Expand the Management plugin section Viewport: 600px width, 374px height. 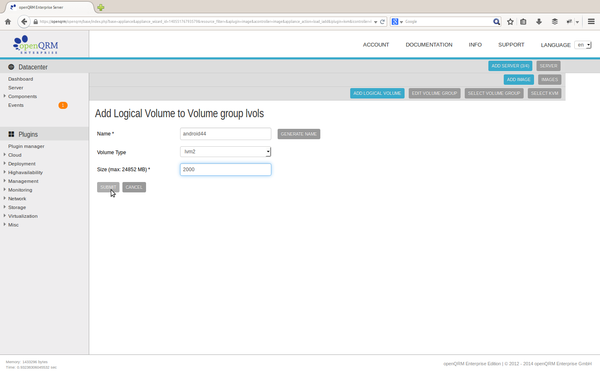click(x=5, y=181)
